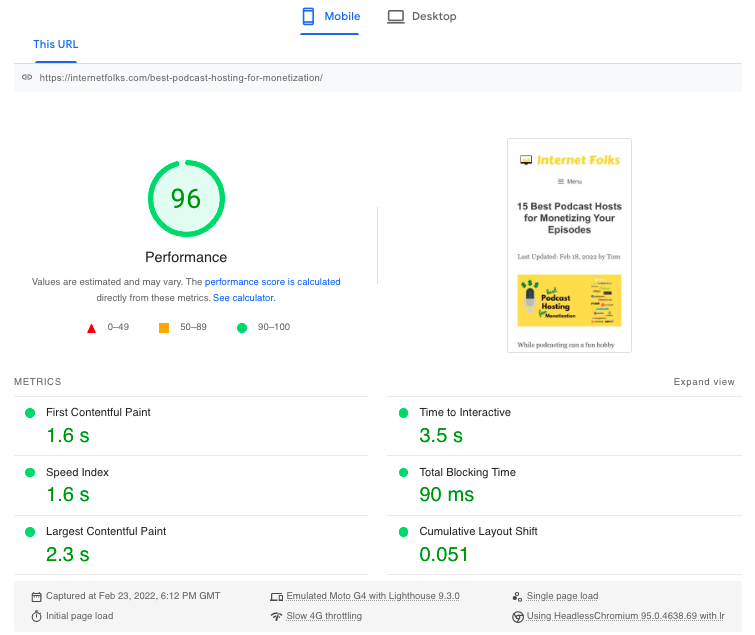The image size is (755, 635).
Task: Click the calendar icon near capture date
Action: (x=37, y=596)
